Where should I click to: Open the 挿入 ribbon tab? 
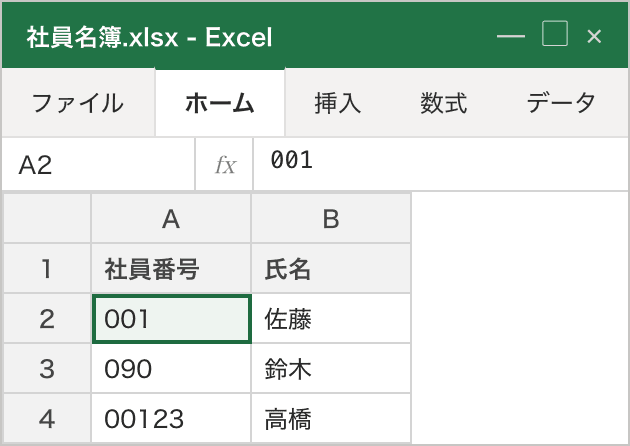tap(338, 103)
